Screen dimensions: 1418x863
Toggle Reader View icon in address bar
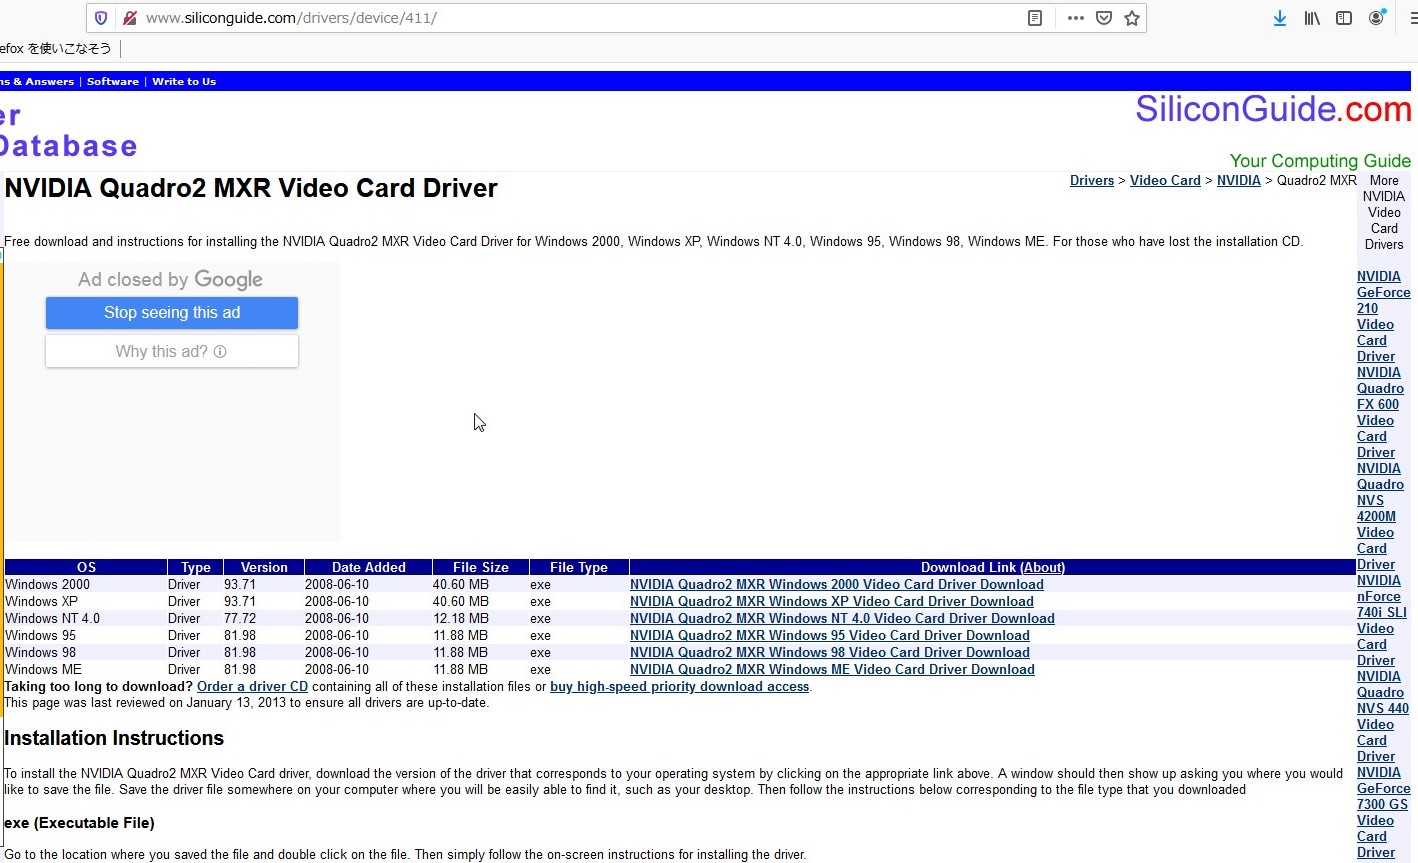pos(1035,18)
